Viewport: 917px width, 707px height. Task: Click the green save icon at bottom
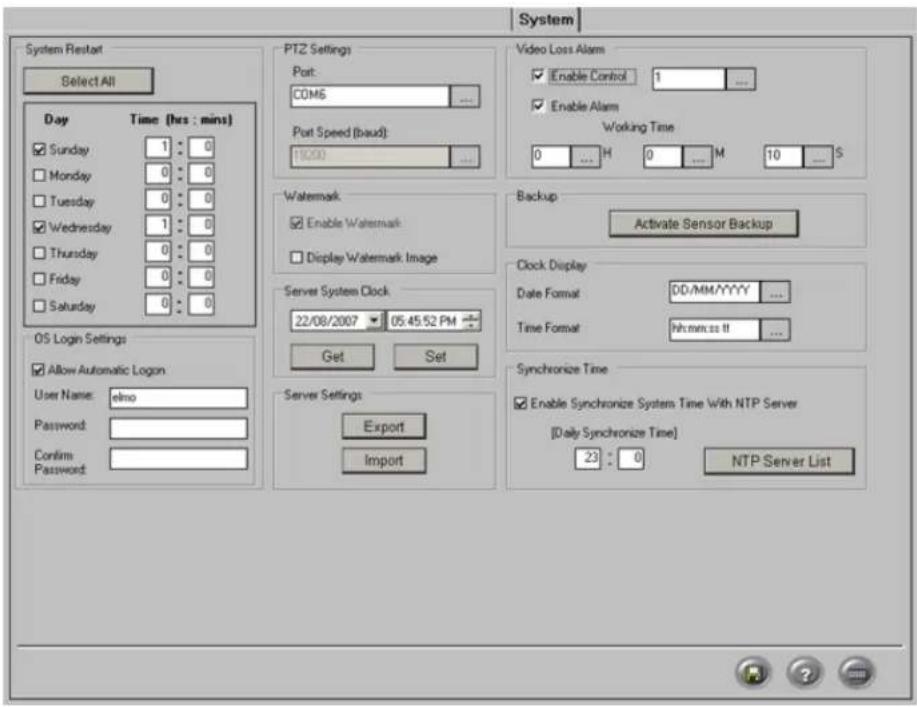[753, 672]
